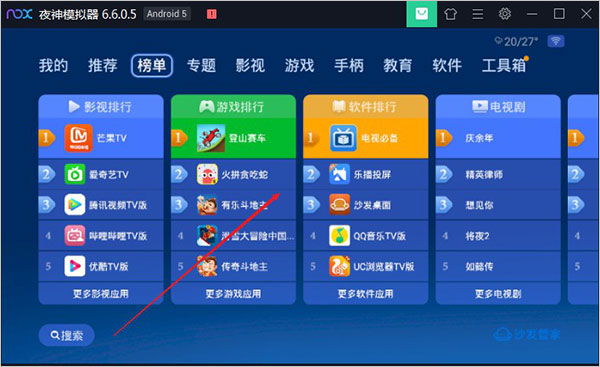The height and width of the screenshot is (367, 600).
Task: Select 如懿传 in the TV drama list
Action: [498, 266]
